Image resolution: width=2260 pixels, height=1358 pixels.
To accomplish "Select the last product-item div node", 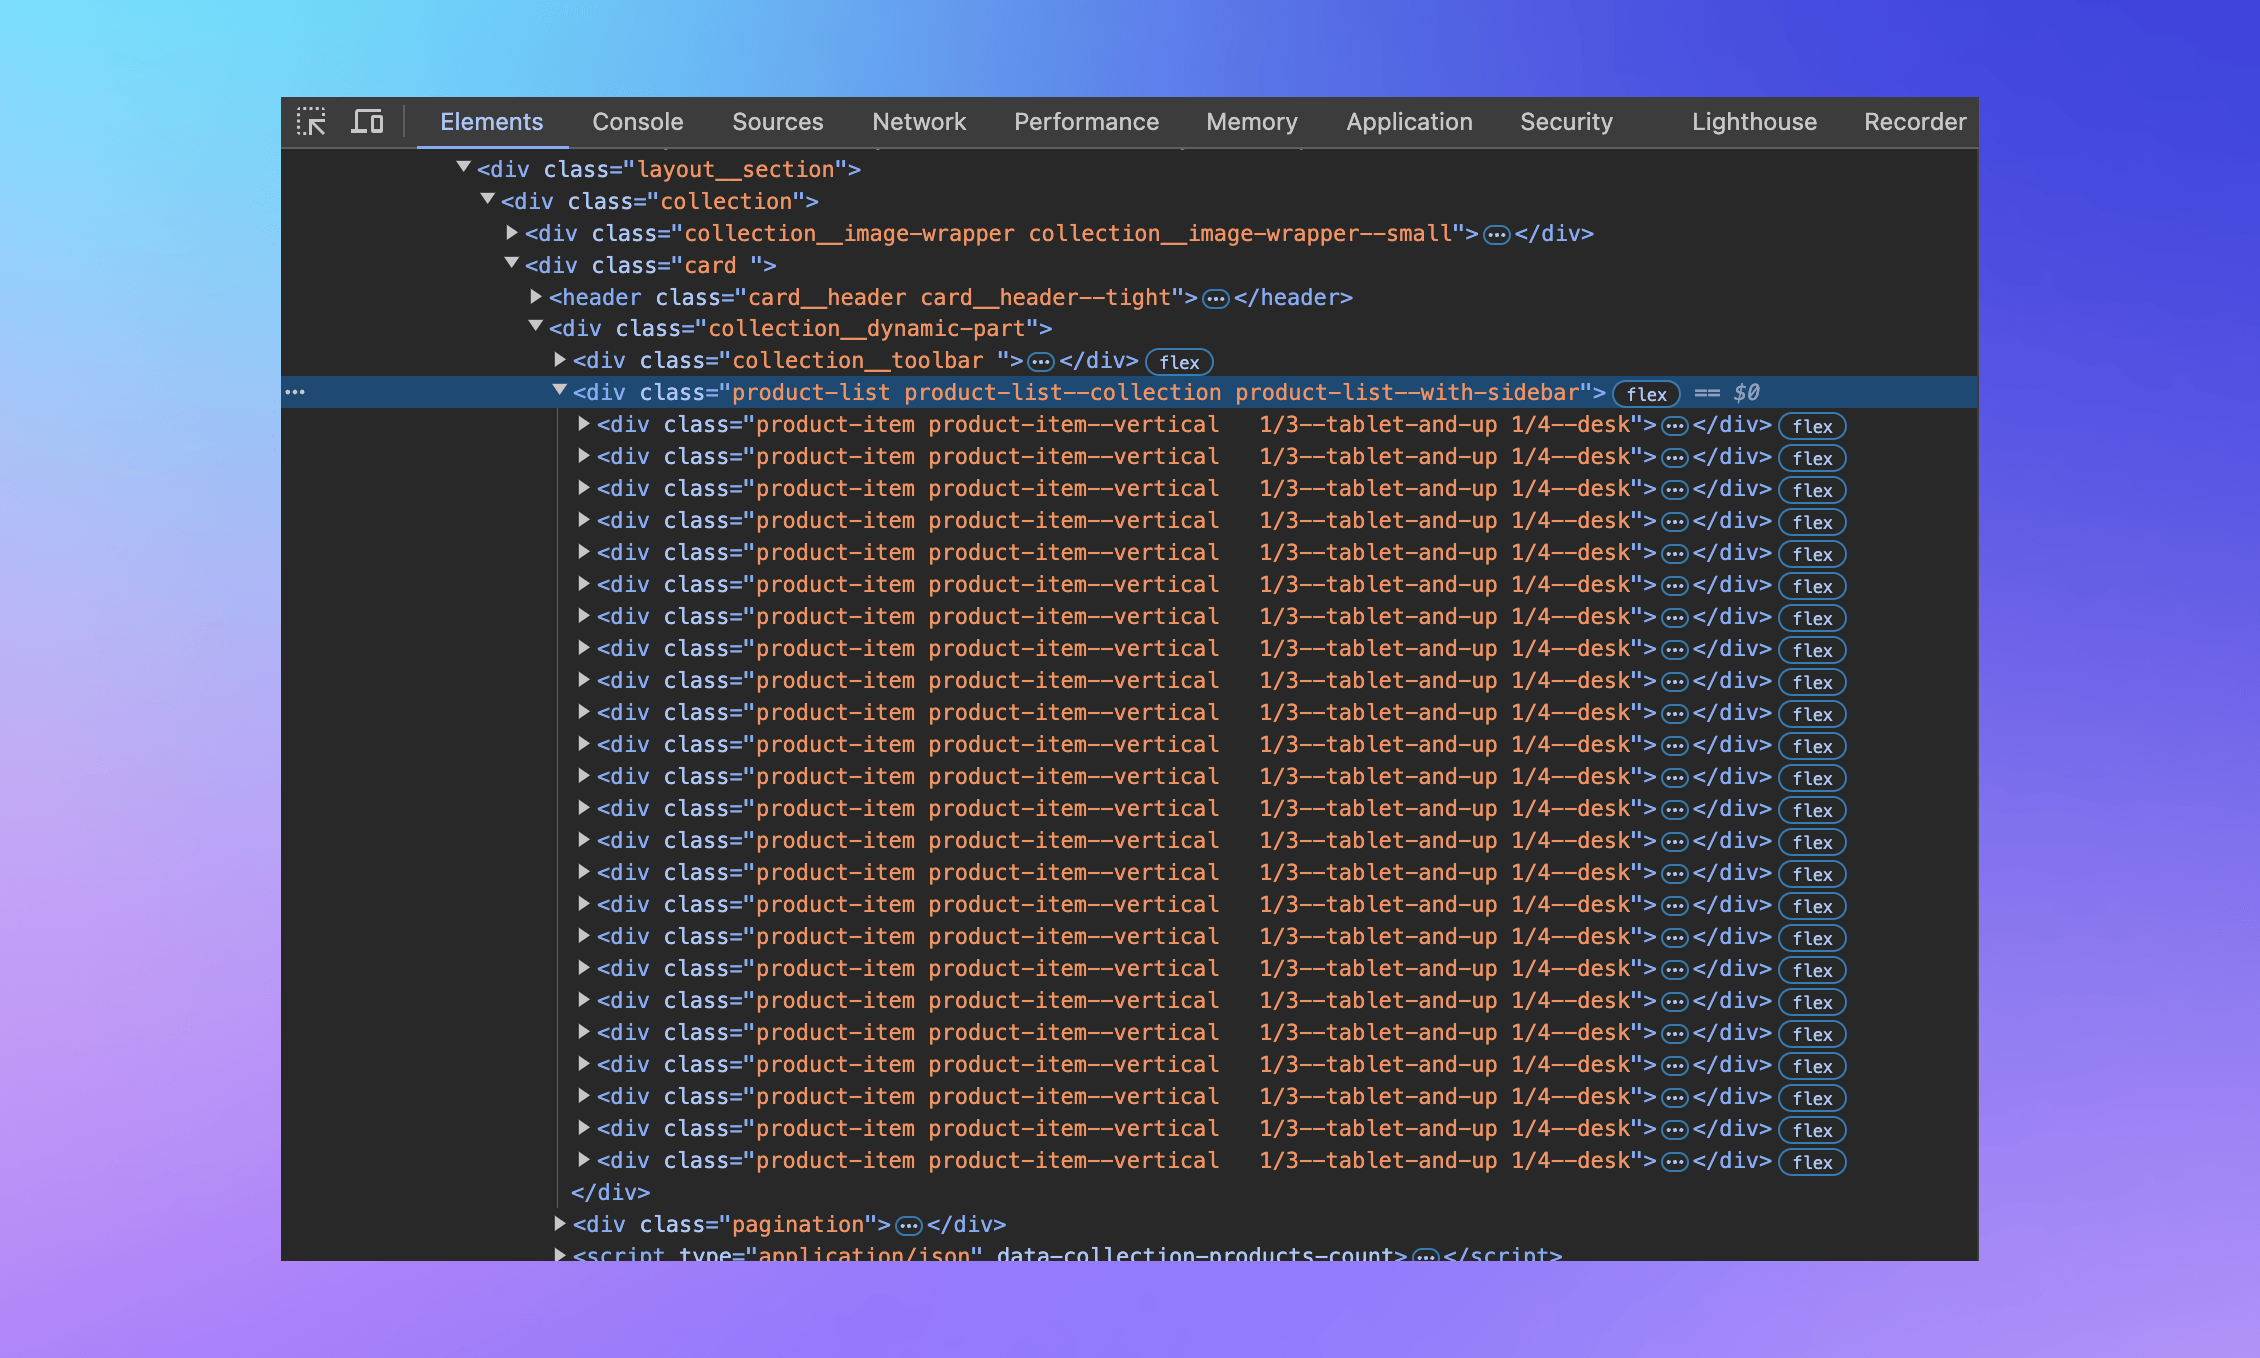I will tap(900, 1160).
